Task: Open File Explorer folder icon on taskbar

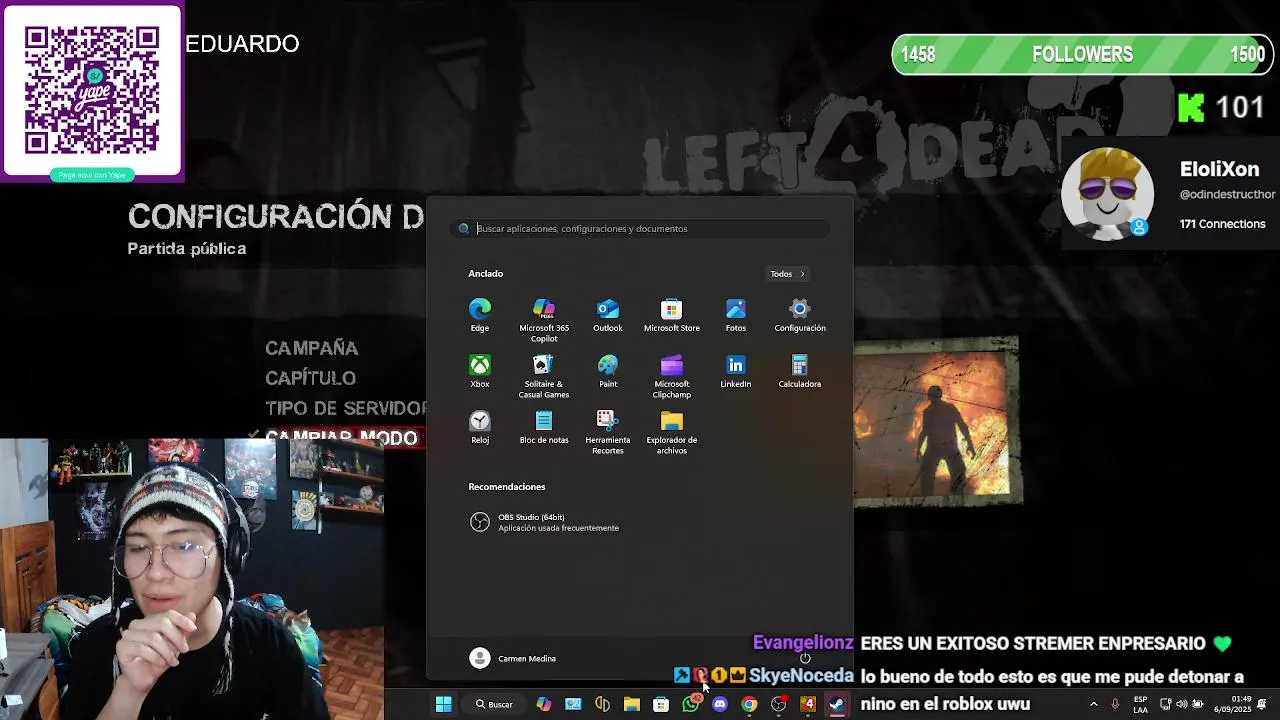Action: pyautogui.click(x=632, y=704)
